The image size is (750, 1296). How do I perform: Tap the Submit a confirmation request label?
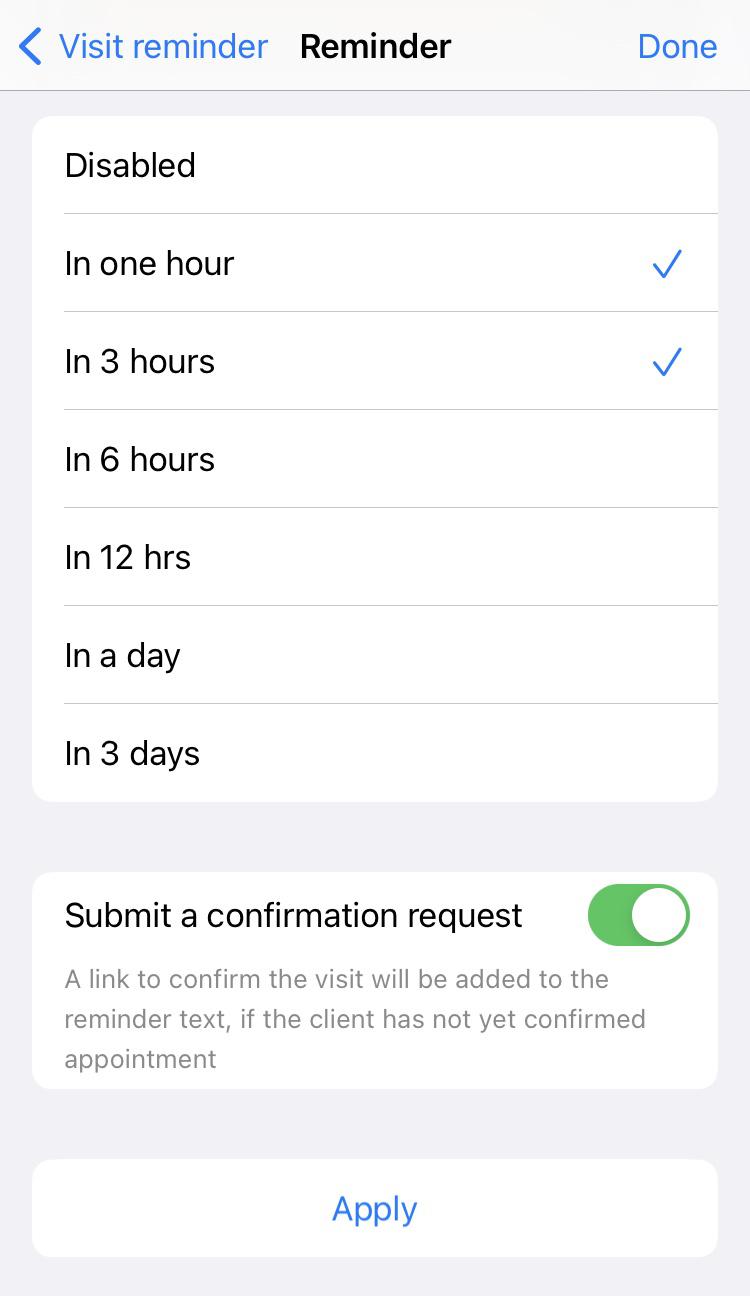(293, 915)
